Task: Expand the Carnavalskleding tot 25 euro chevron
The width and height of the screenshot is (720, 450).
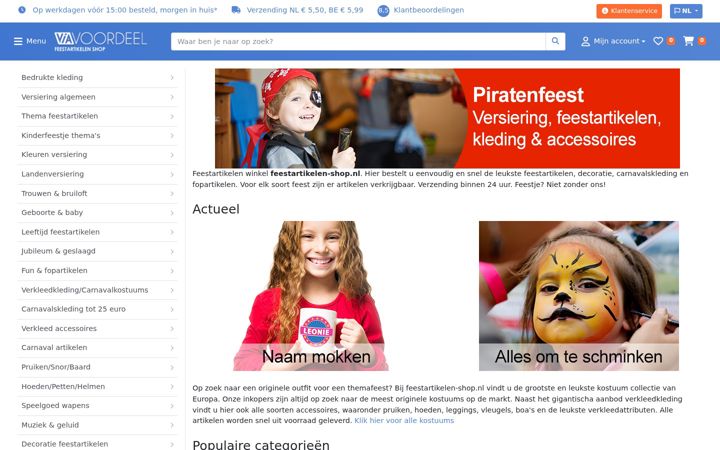Action: tap(172, 309)
